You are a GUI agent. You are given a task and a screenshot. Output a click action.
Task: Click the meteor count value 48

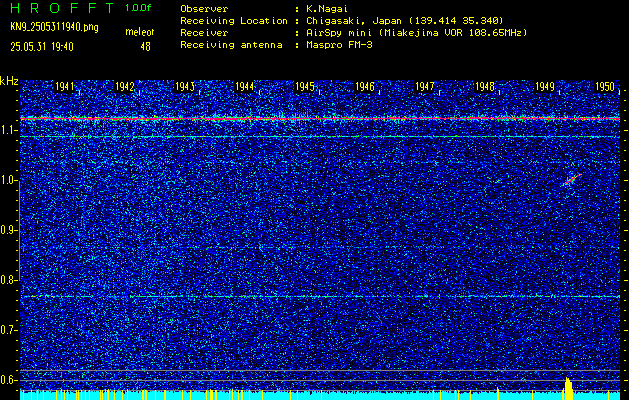(x=145, y=47)
